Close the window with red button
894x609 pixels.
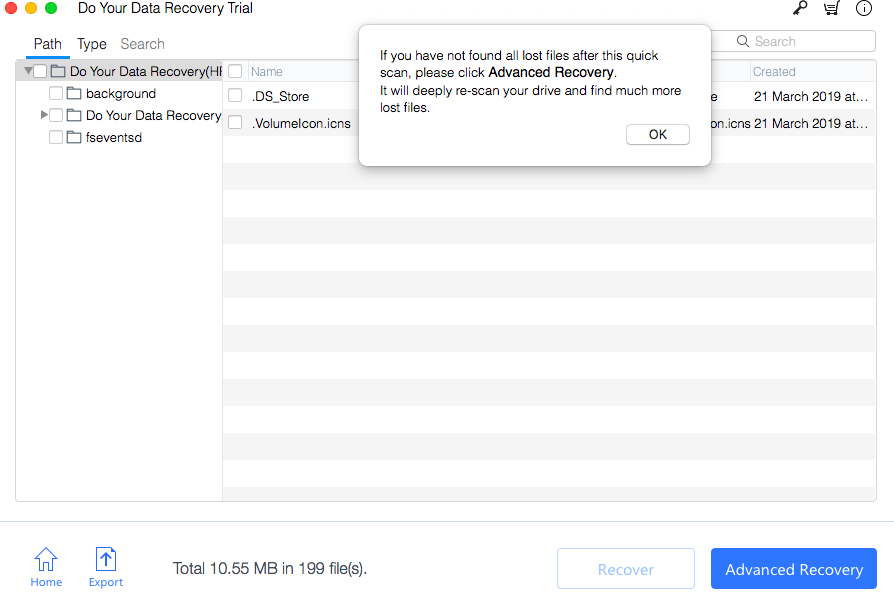[x=11, y=8]
